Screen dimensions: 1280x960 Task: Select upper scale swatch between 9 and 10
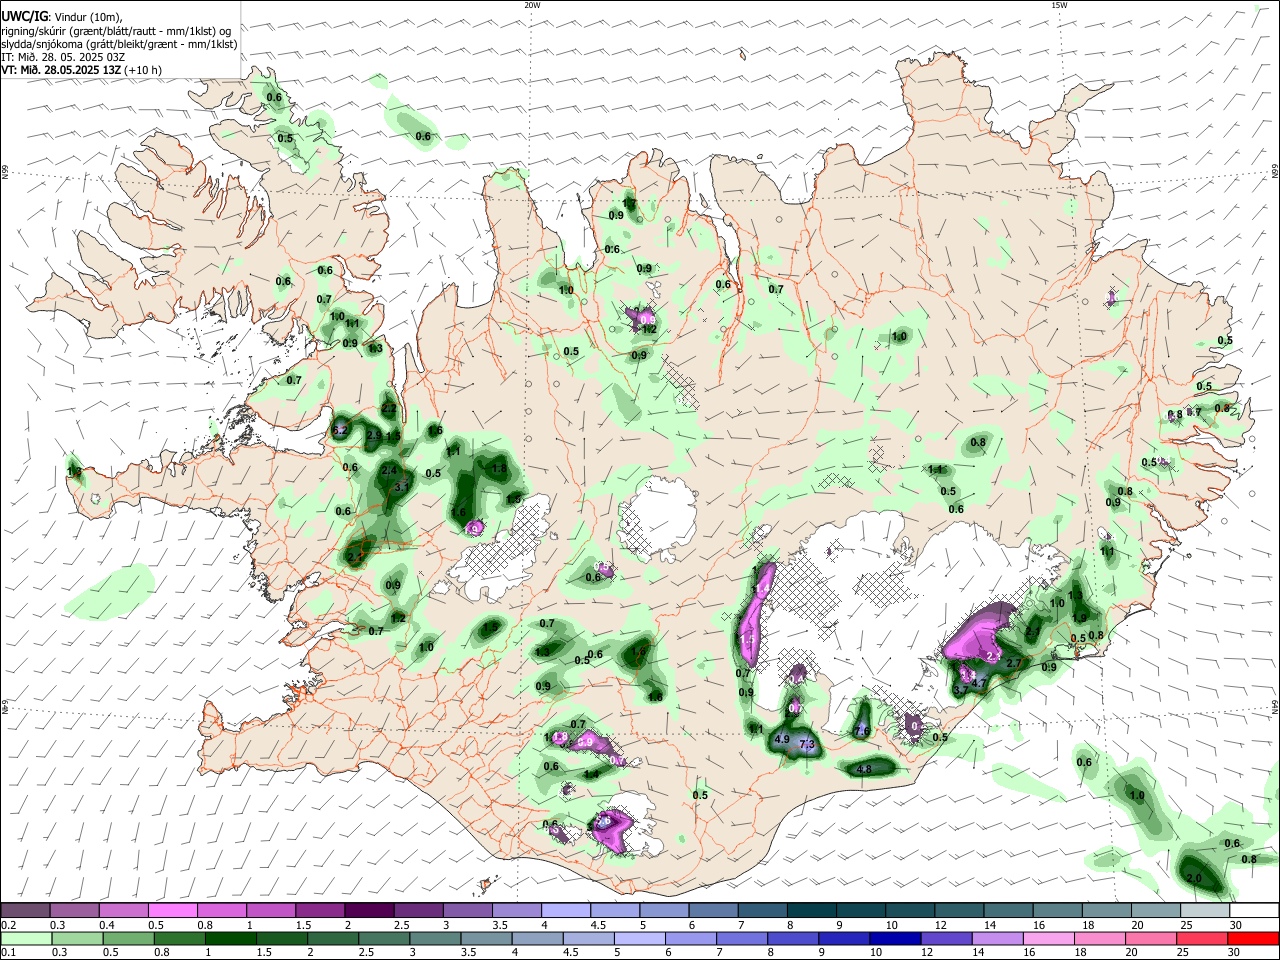click(x=861, y=911)
